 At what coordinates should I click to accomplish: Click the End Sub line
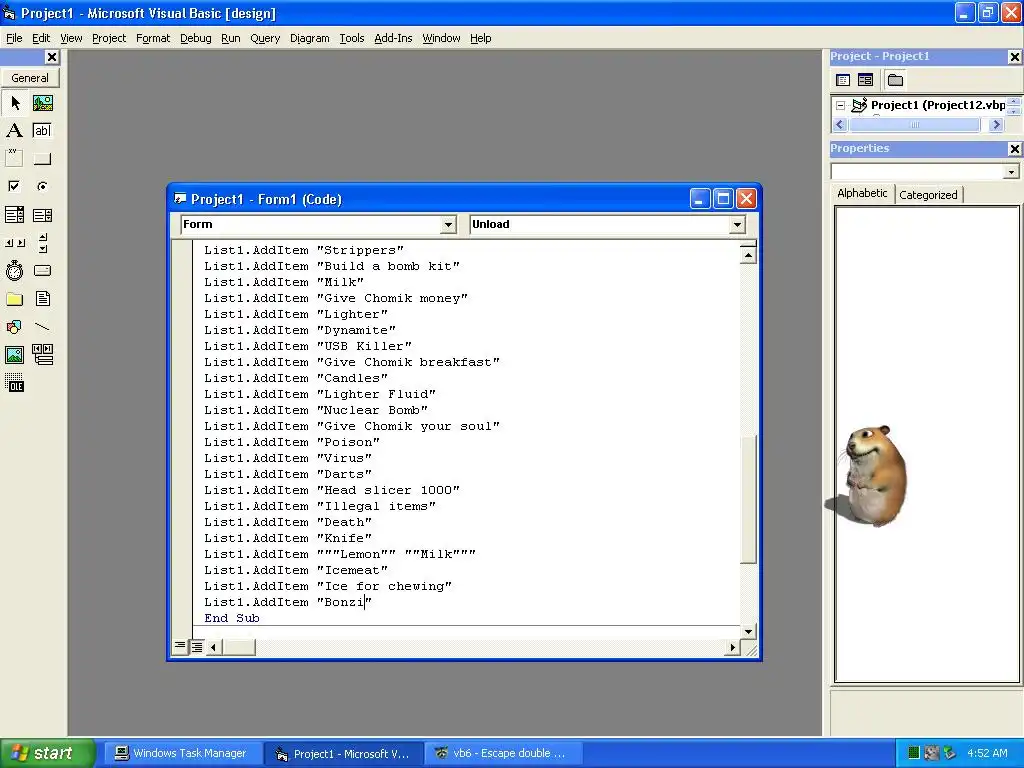pos(232,618)
